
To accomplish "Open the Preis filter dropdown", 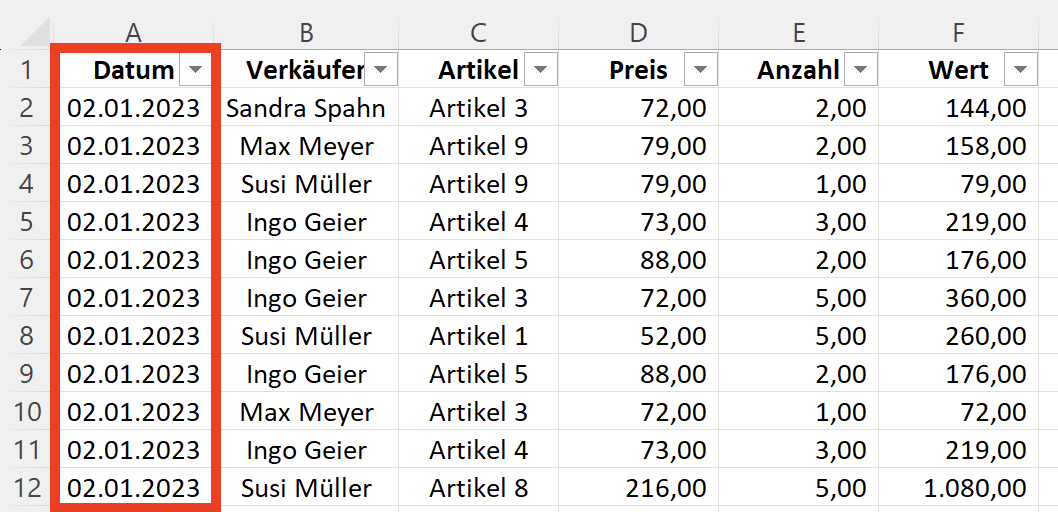I will [x=700, y=69].
